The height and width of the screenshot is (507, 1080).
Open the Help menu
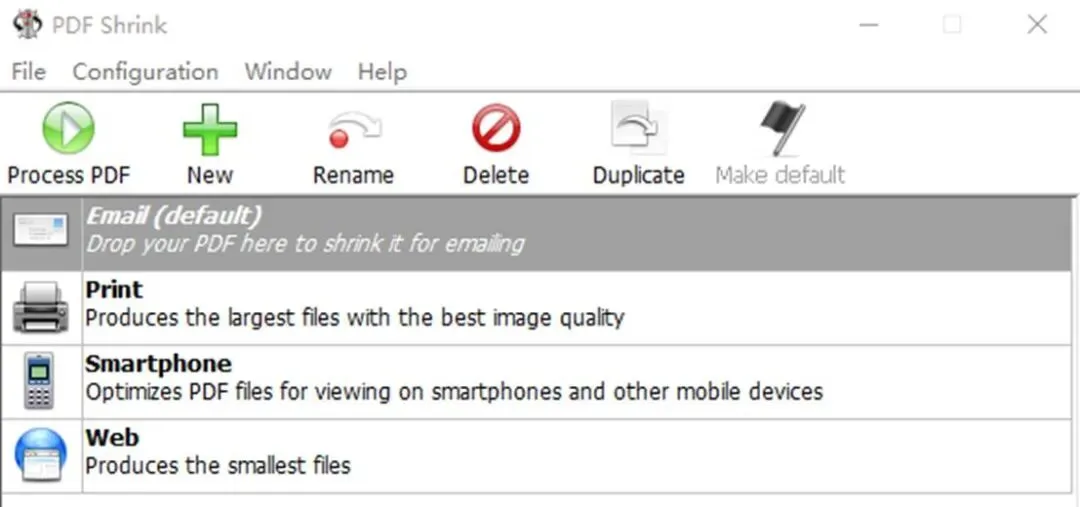[x=382, y=72]
